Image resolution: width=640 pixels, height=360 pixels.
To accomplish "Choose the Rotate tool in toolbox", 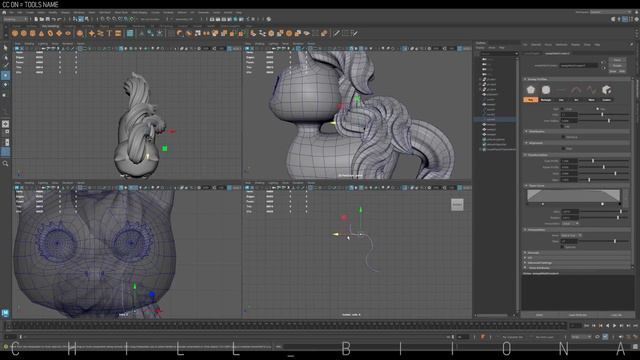I will (5, 85).
